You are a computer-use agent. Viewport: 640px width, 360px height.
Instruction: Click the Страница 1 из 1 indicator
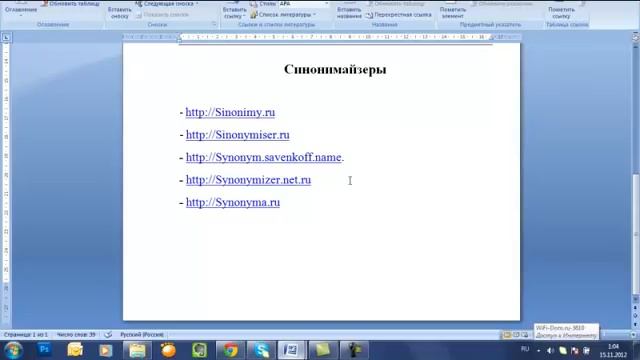(26, 335)
